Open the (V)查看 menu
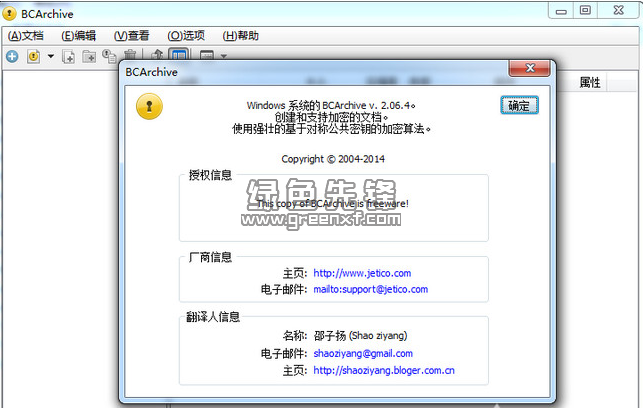The width and height of the screenshot is (643, 408). tap(132, 36)
